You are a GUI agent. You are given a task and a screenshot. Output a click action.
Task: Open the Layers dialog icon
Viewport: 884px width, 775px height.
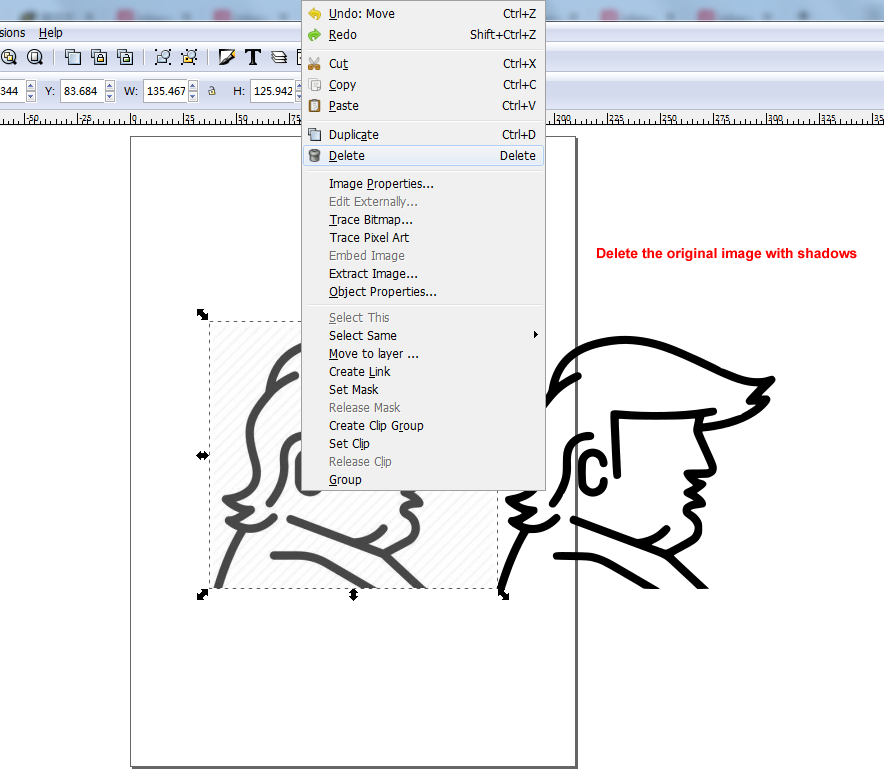[x=279, y=57]
